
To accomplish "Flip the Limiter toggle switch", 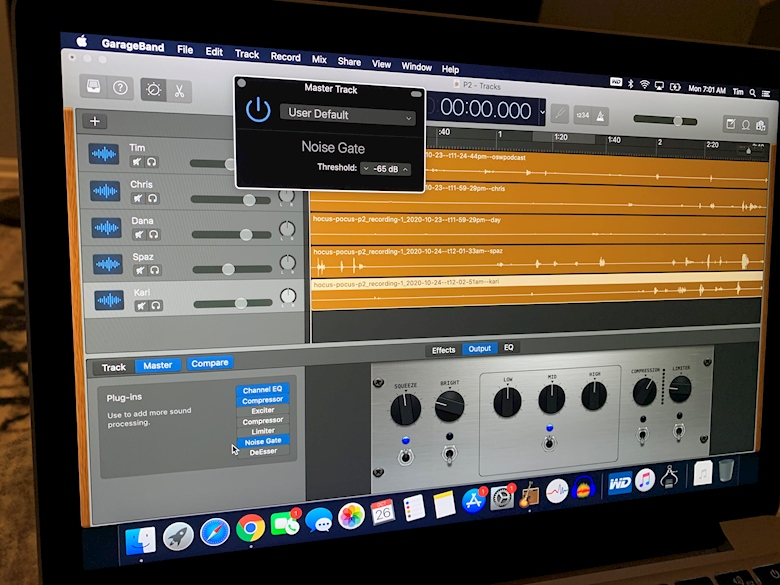I will 679,431.
